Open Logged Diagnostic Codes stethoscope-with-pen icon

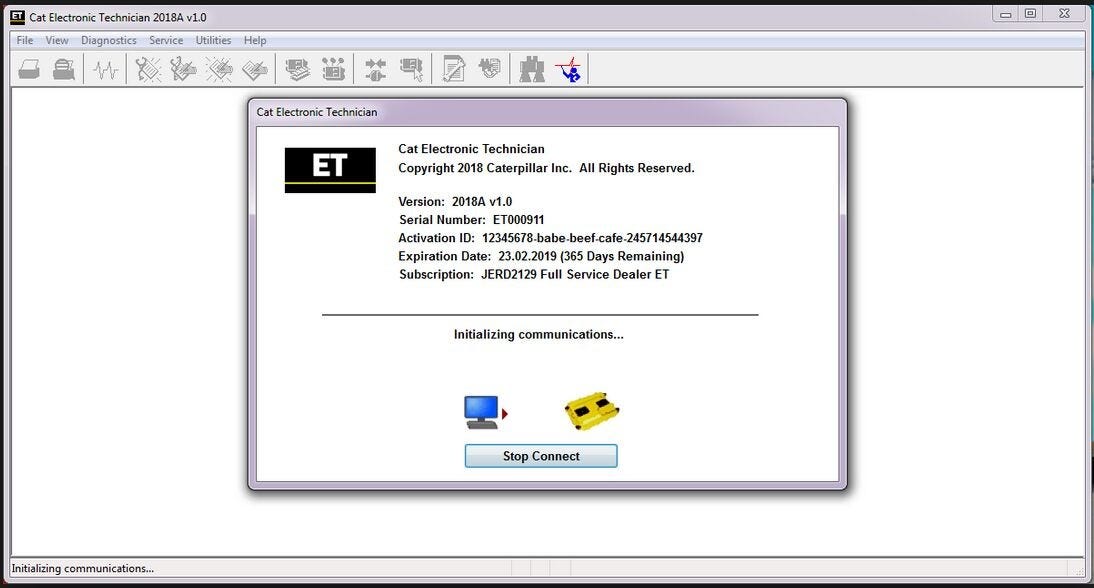pos(183,69)
